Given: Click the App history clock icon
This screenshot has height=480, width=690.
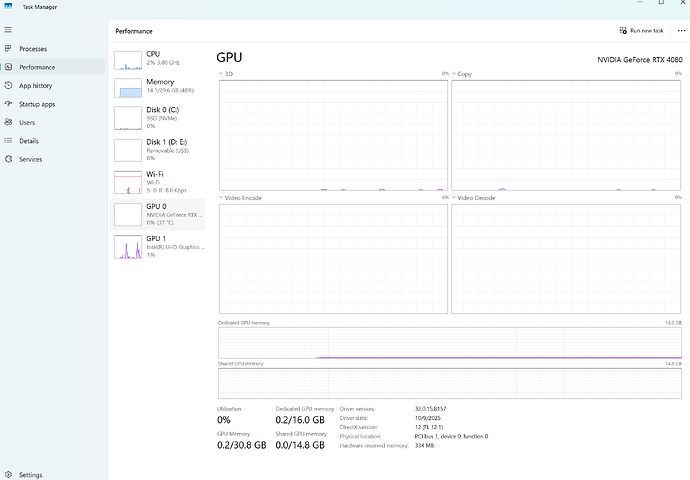Looking at the screenshot, I should click(8, 85).
